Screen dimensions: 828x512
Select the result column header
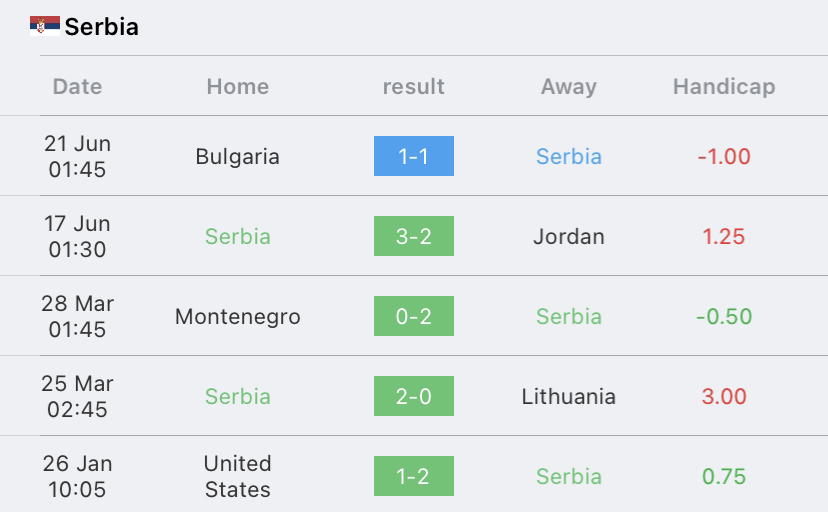(413, 87)
